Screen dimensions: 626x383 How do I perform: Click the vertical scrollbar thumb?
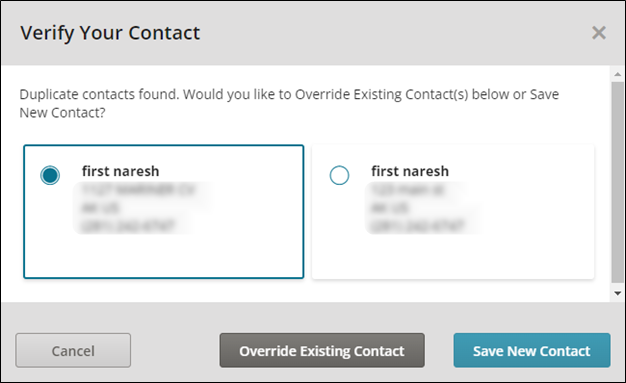[618, 182]
